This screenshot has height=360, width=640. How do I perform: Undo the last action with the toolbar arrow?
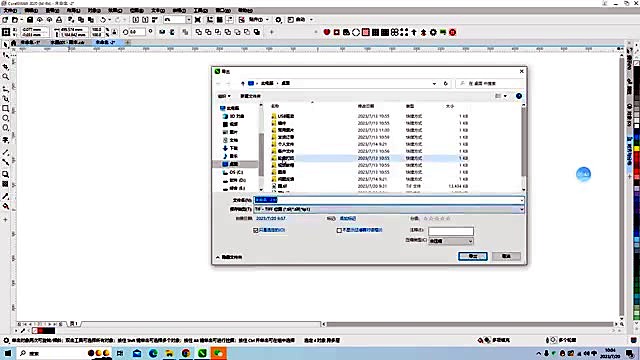[x=103, y=20]
